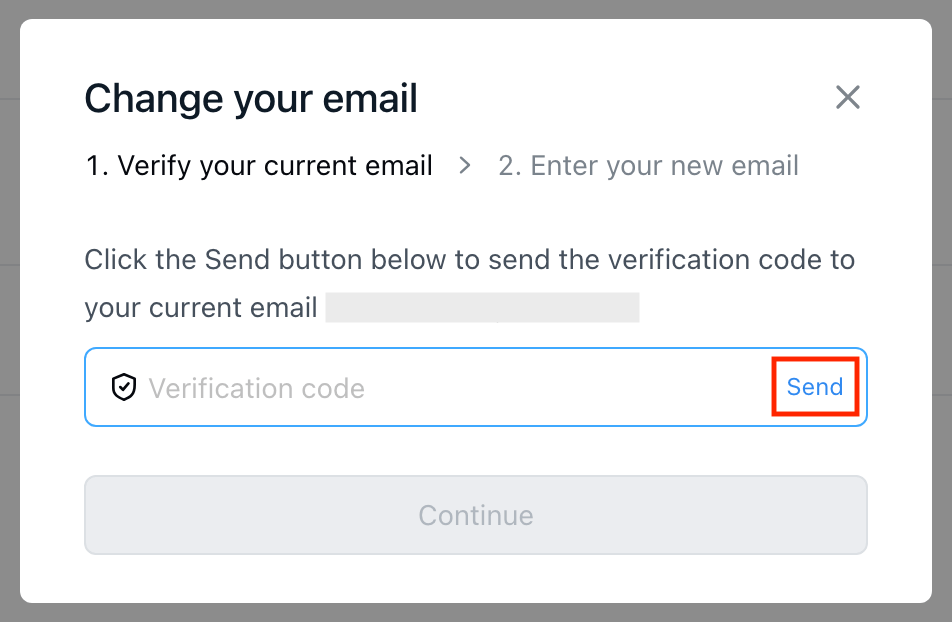952x622 pixels.
Task: Close the Change your email dialog
Action: [847, 98]
